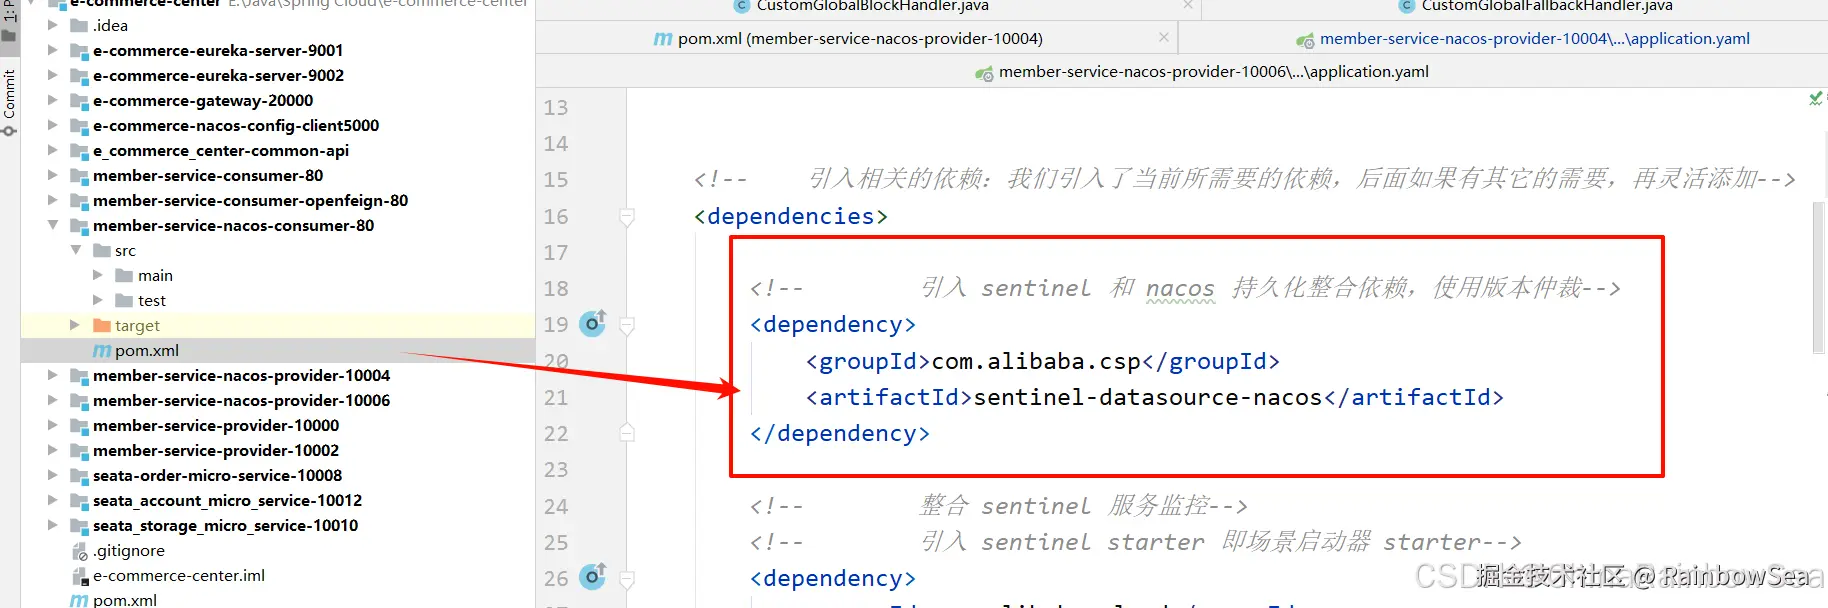Fold the dependencies block at line 16

click(x=627, y=216)
